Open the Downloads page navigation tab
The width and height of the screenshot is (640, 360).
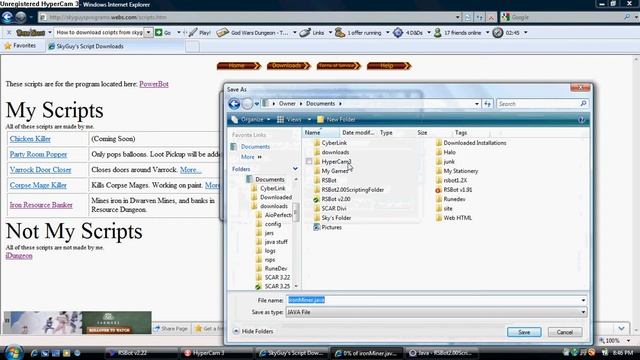tap(289, 66)
